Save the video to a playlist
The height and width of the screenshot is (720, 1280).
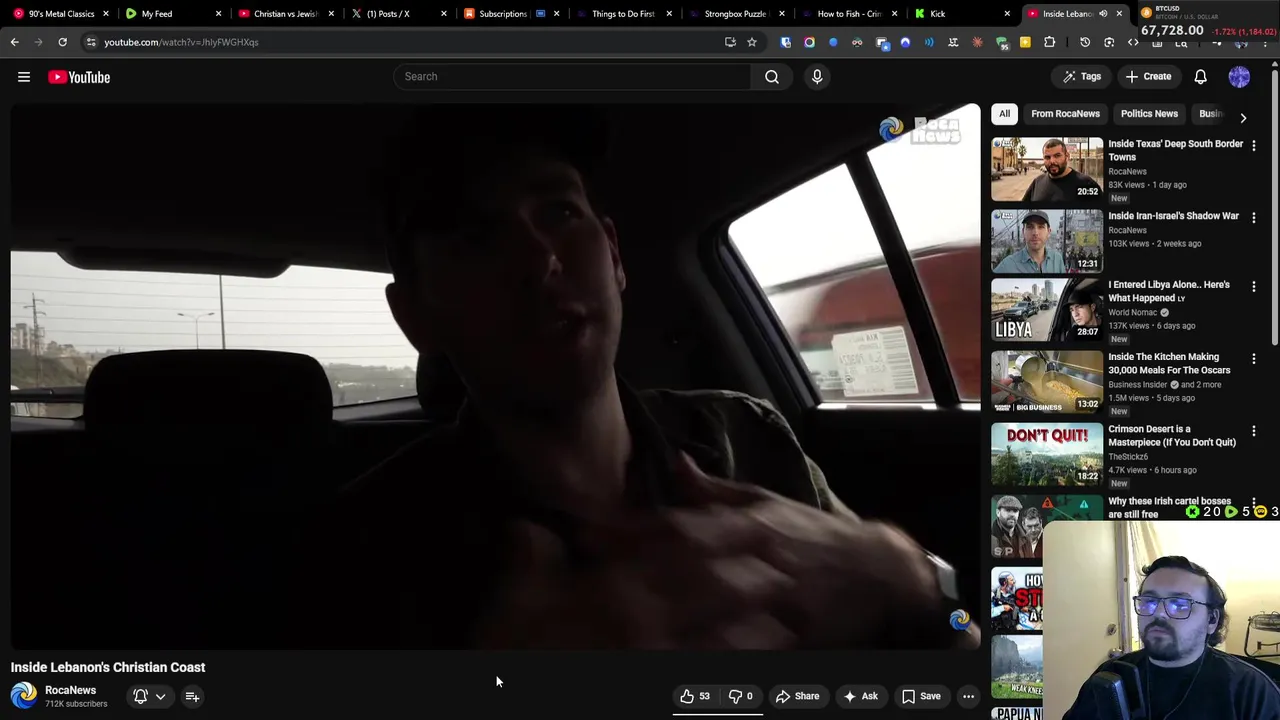[921, 696]
